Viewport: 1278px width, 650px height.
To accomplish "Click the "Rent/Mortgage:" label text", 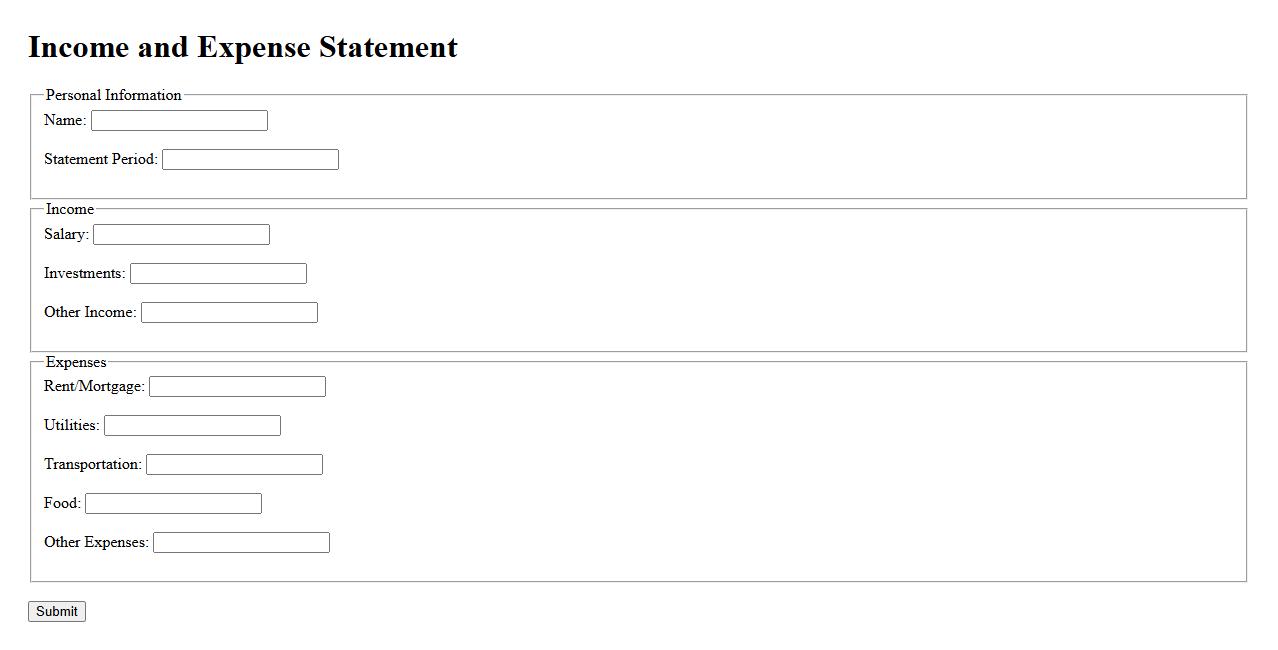I will click(x=94, y=386).
